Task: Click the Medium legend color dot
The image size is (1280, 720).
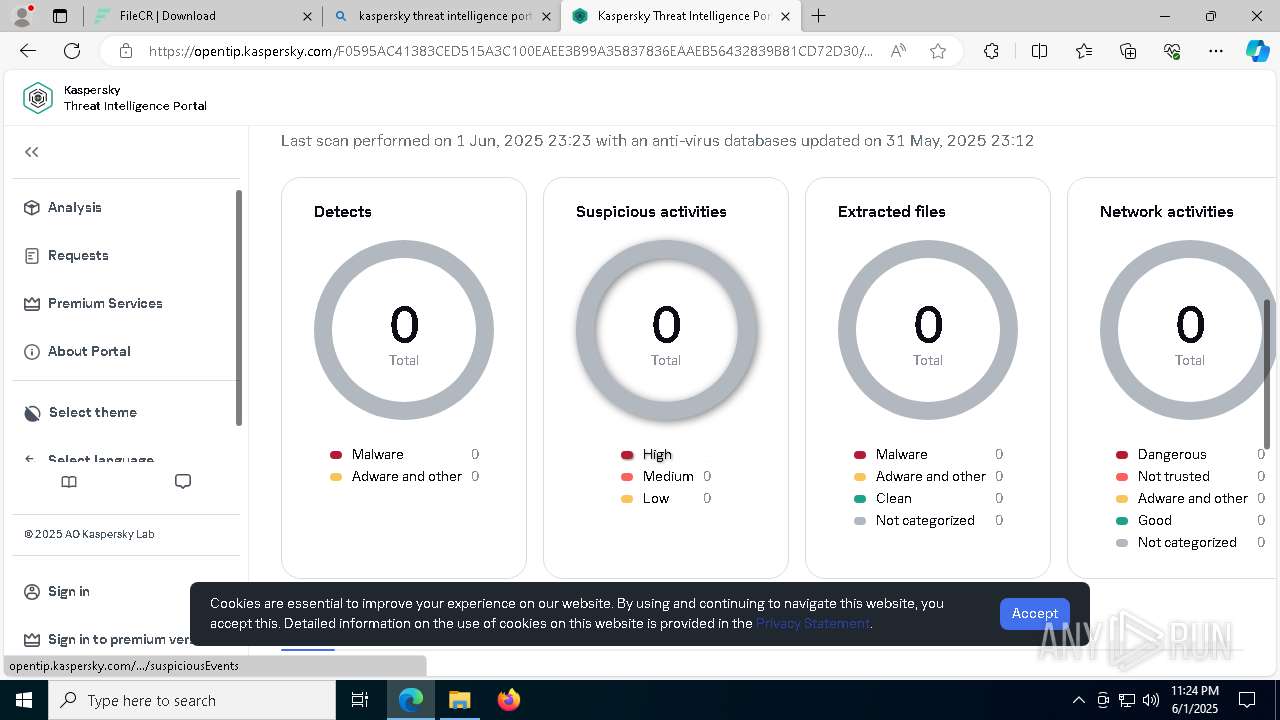Action: click(627, 477)
